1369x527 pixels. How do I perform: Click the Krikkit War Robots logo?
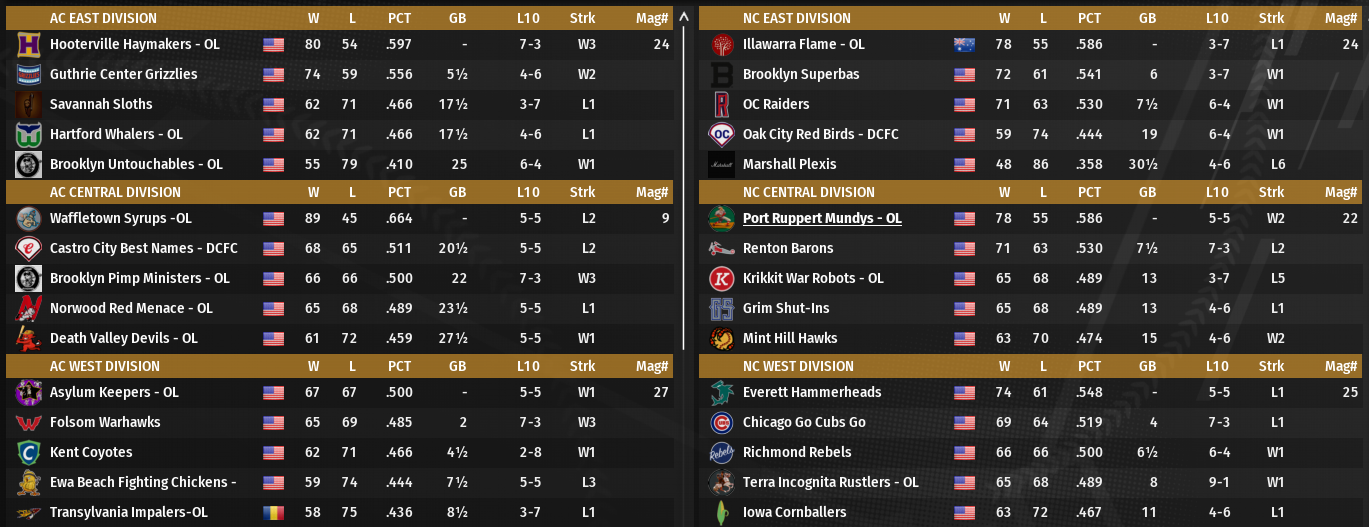click(721, 279)
